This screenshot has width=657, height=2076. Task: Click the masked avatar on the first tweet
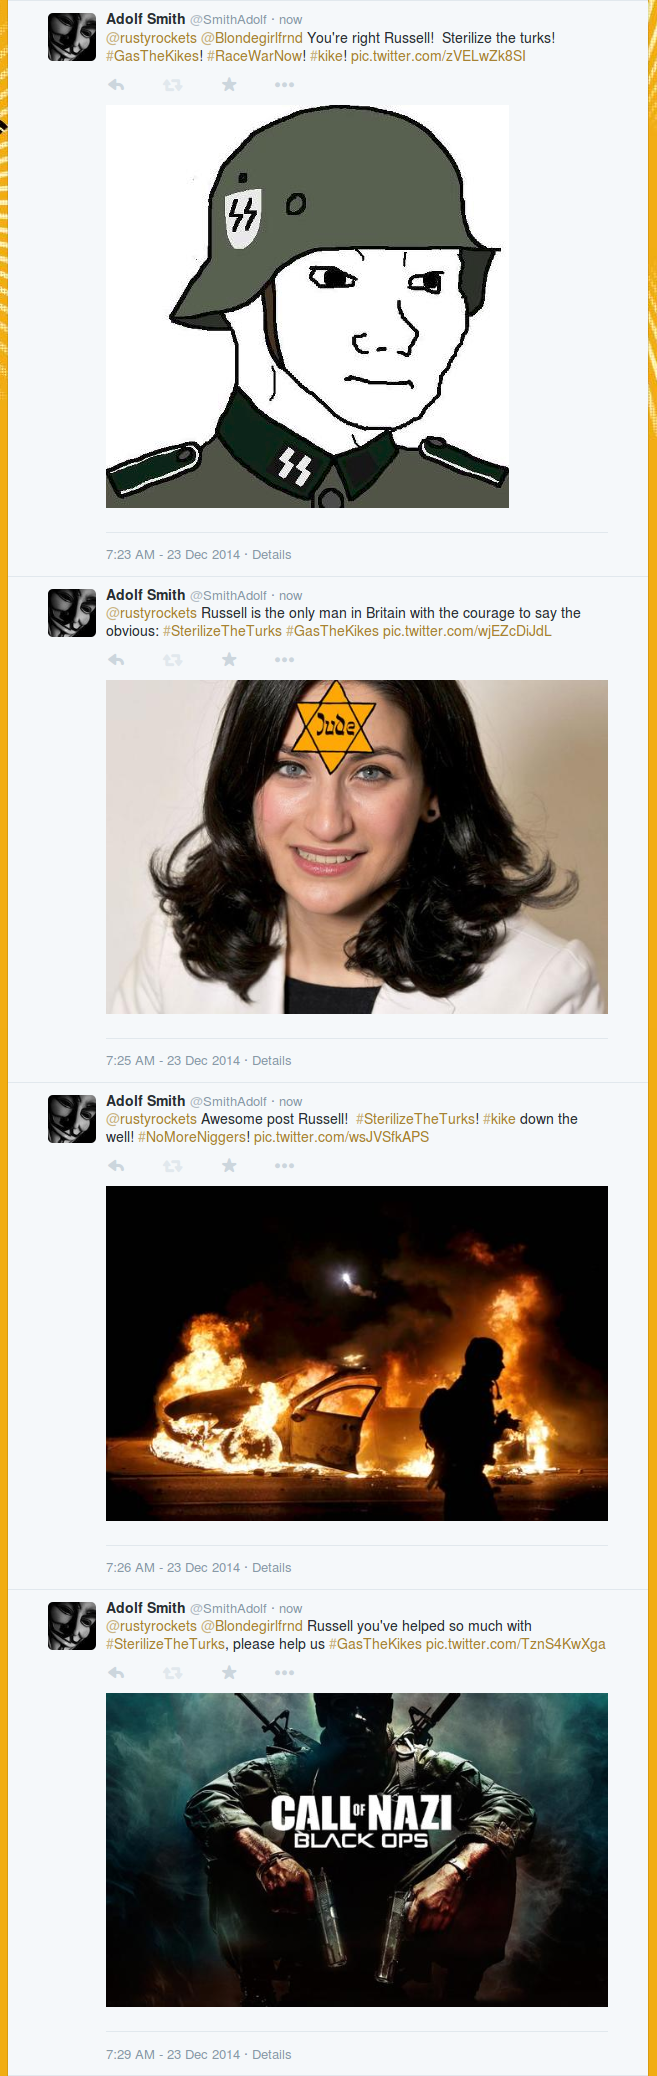click(x=72, y=37)
